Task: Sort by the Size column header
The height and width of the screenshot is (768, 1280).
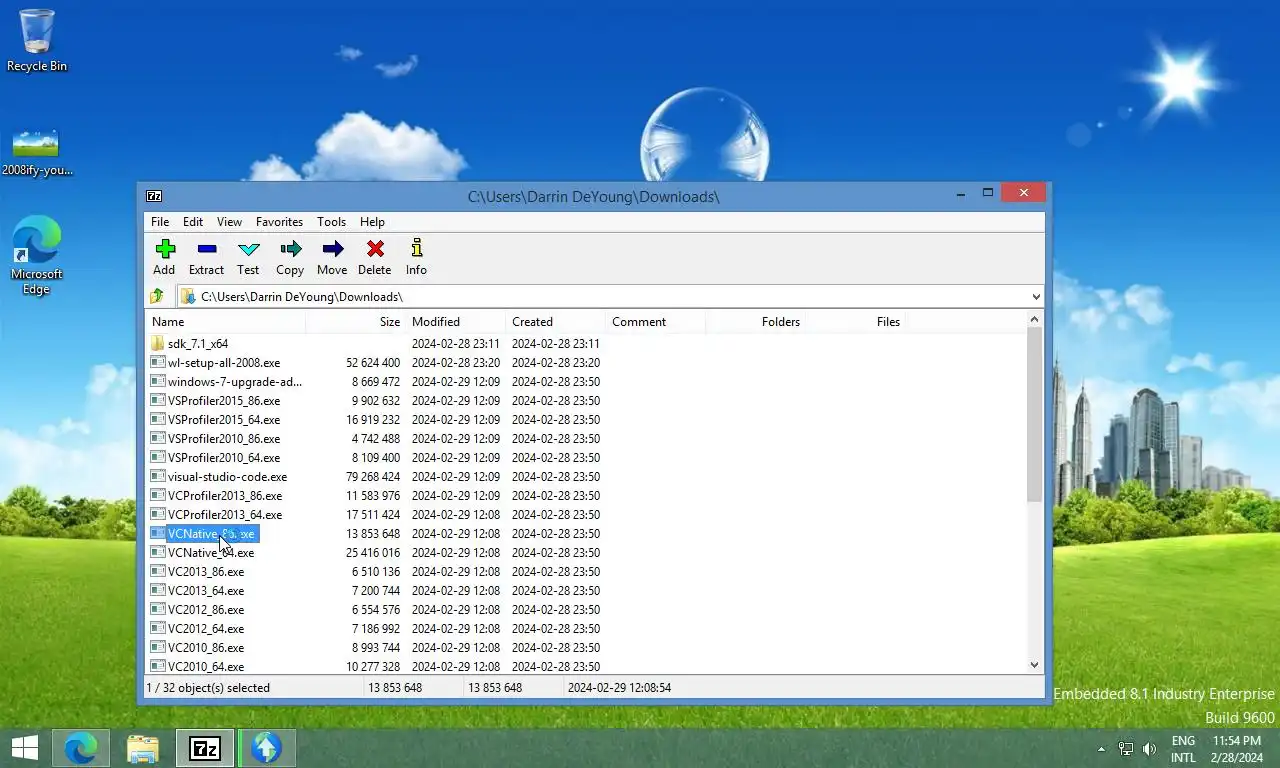Action: tap(355, 322)
